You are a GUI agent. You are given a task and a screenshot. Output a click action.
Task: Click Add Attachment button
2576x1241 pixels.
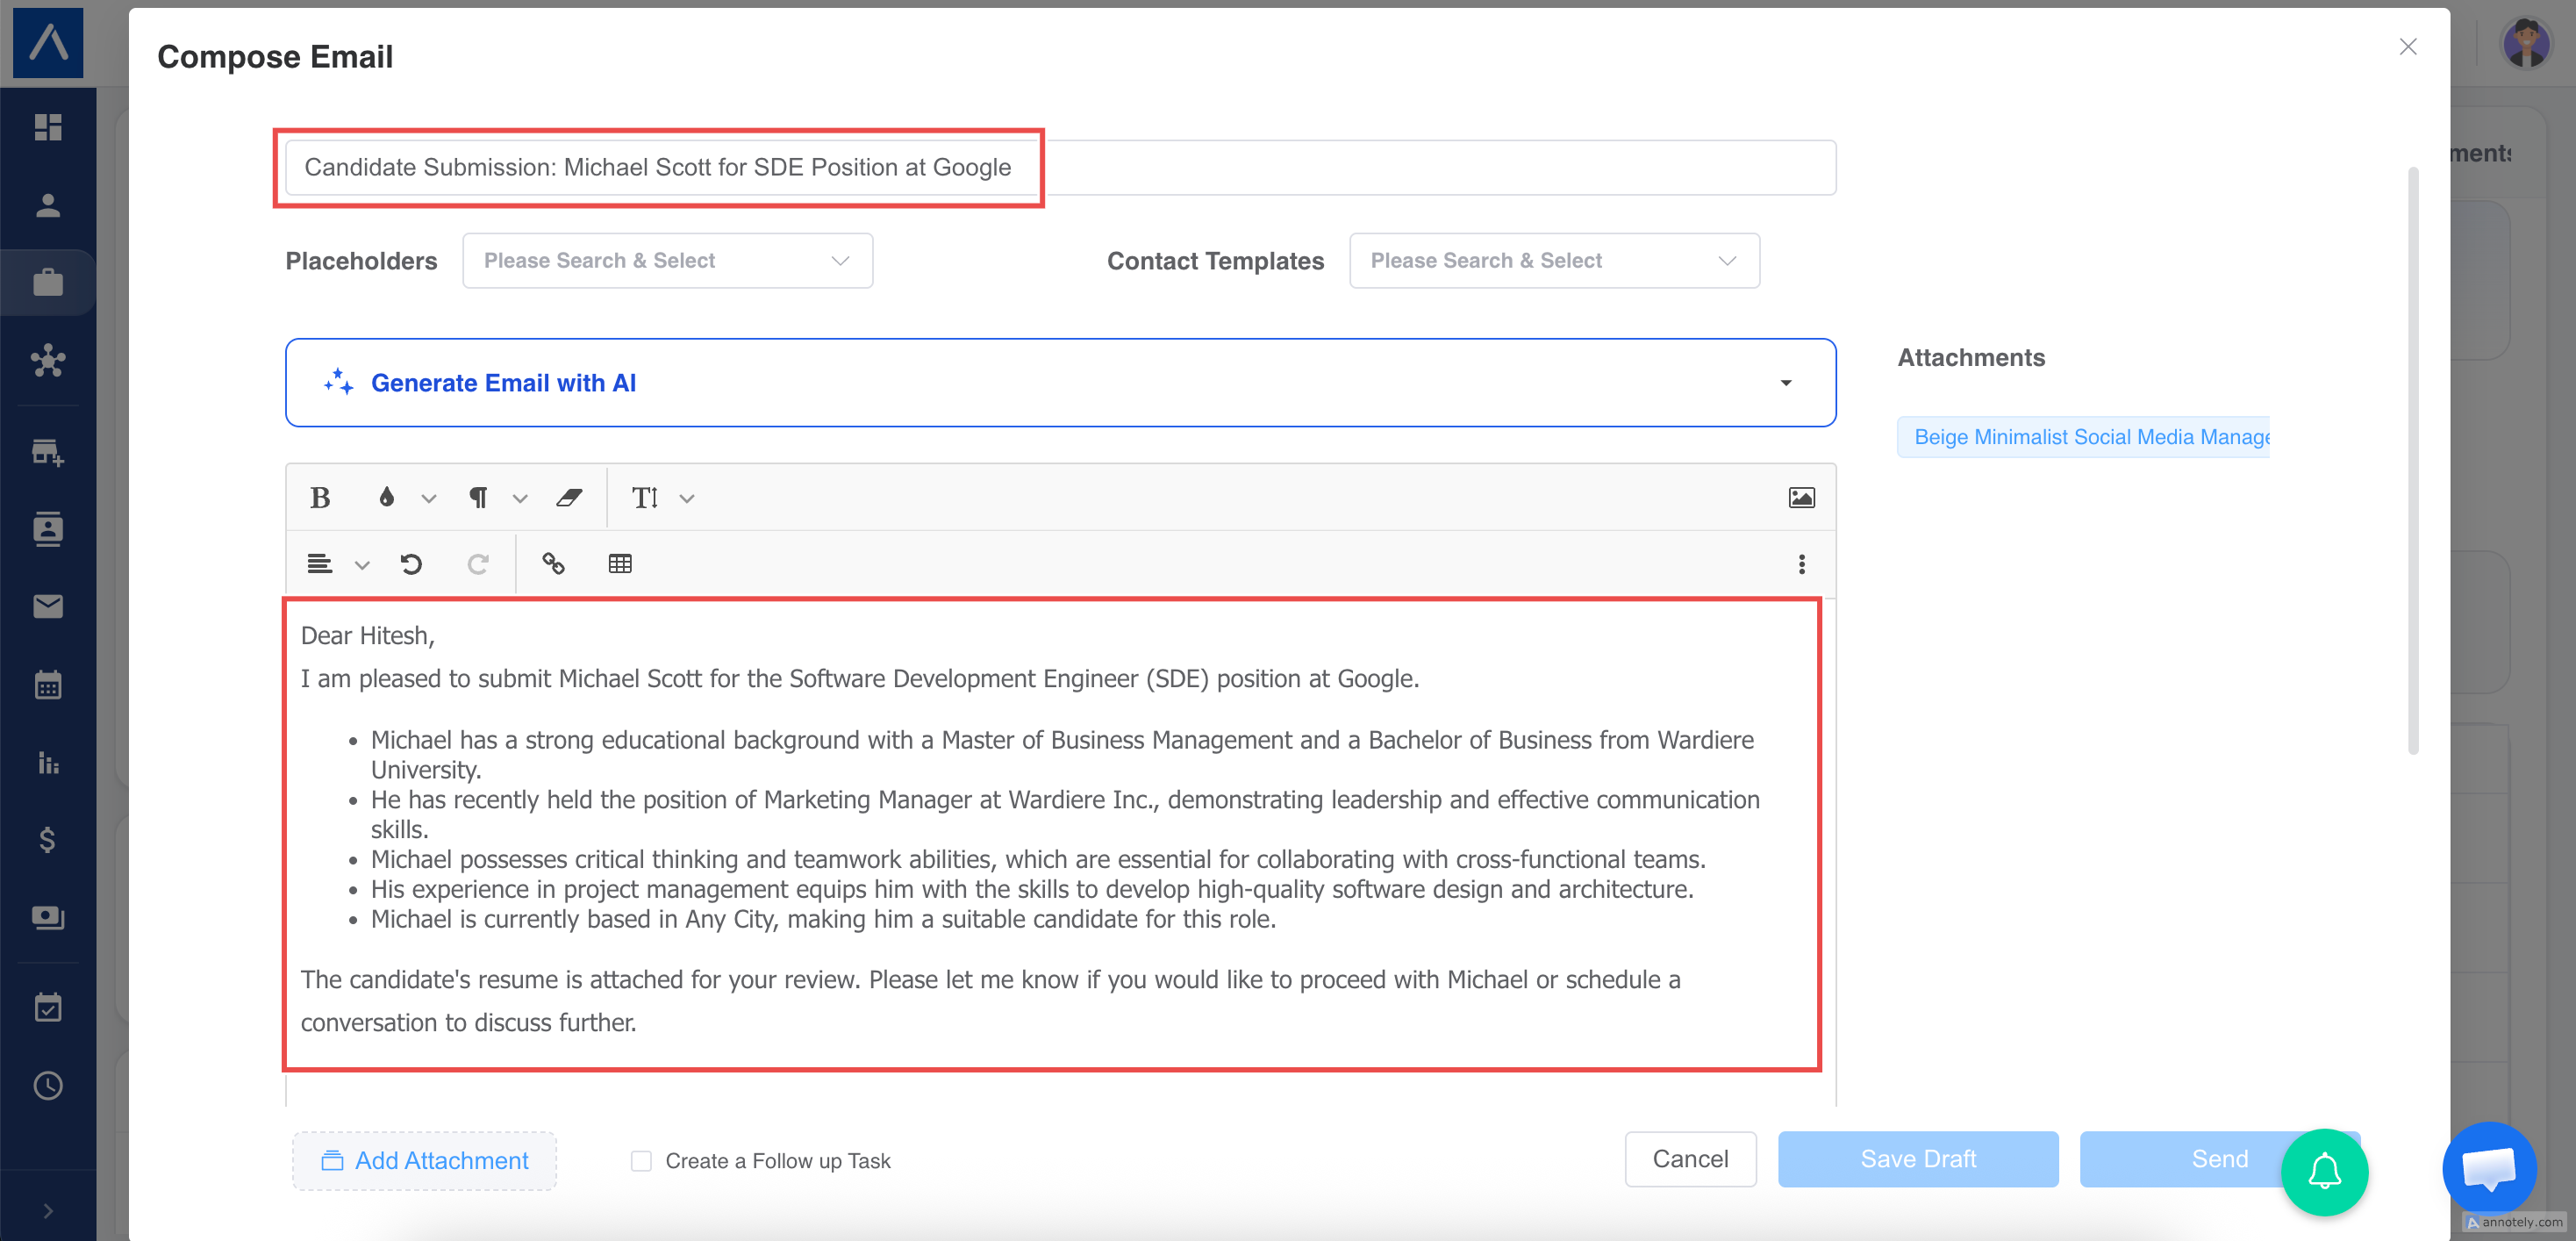pos(424,1160)
